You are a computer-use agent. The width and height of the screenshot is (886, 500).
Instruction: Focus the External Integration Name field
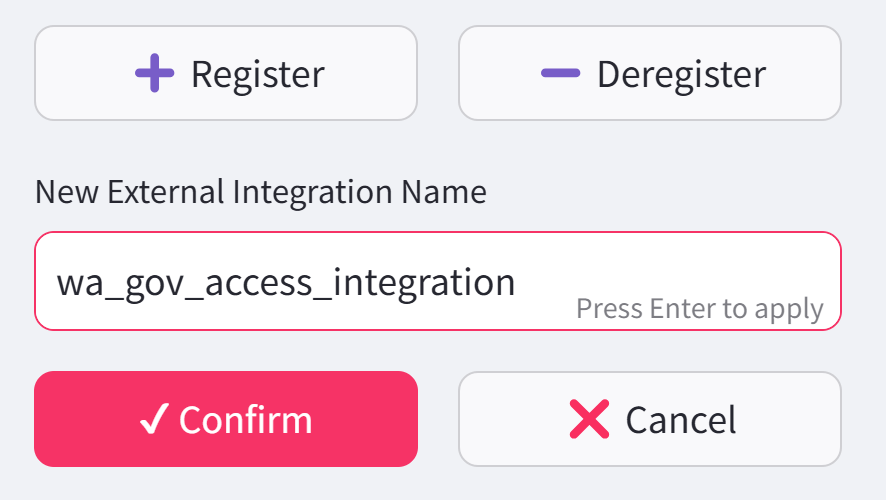pyautogui.click(x=437, y=281)
